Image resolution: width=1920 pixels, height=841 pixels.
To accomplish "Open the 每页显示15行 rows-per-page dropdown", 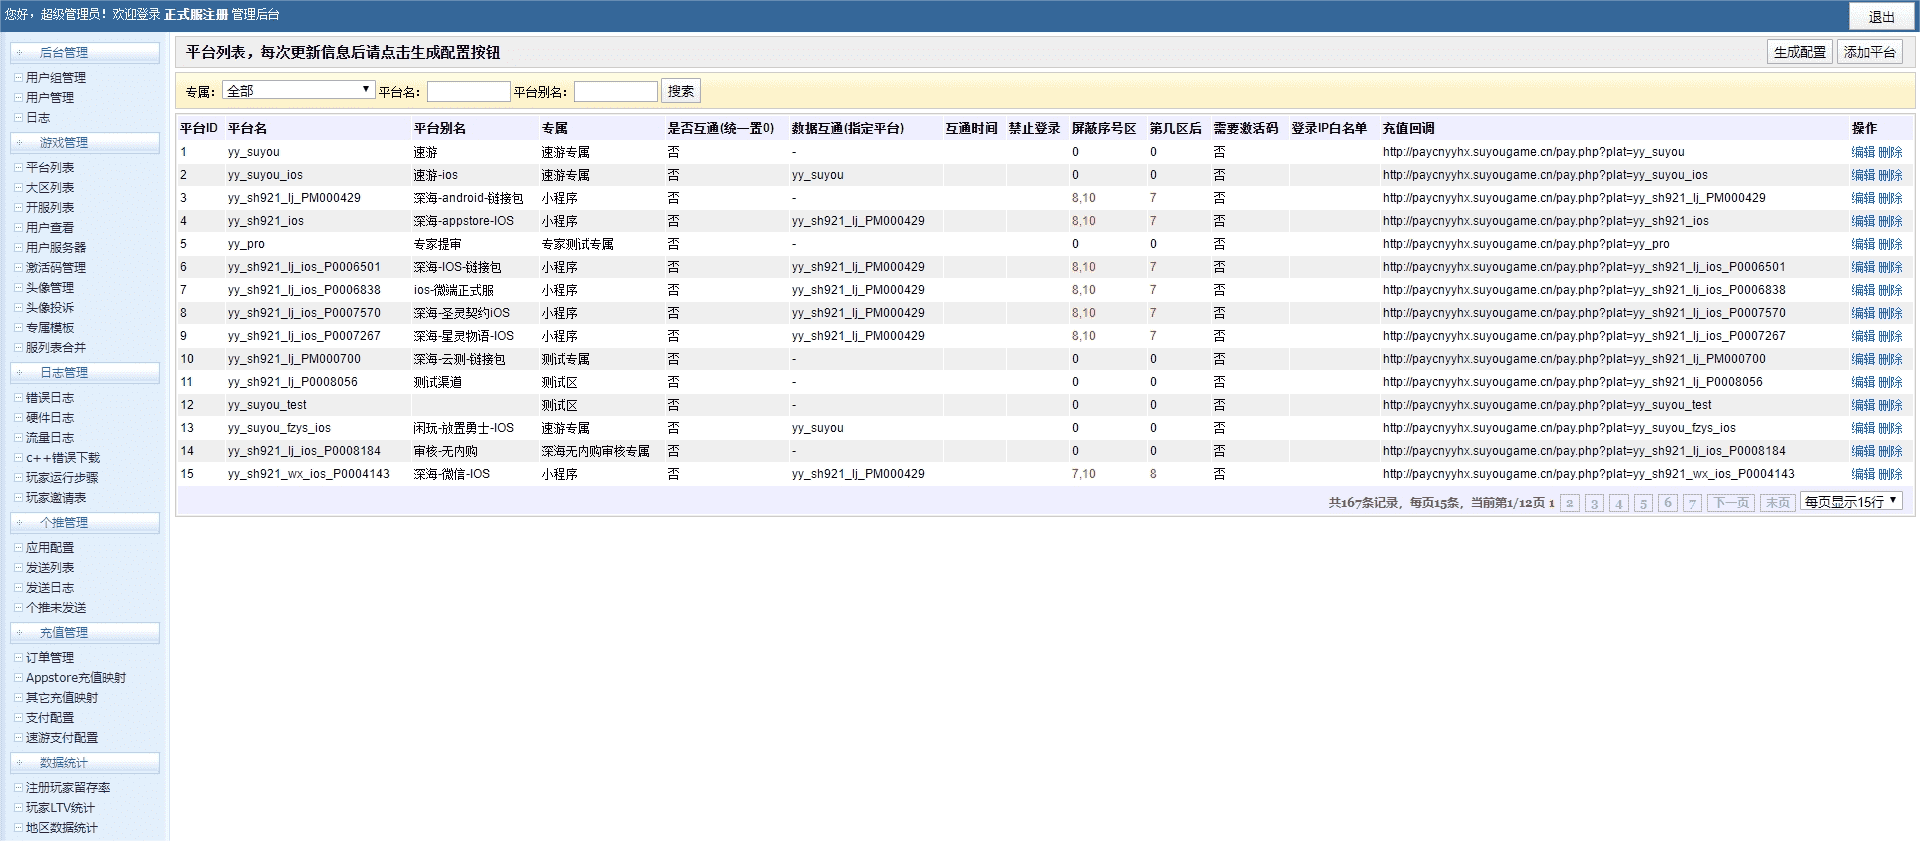I will click(1851, 502).
